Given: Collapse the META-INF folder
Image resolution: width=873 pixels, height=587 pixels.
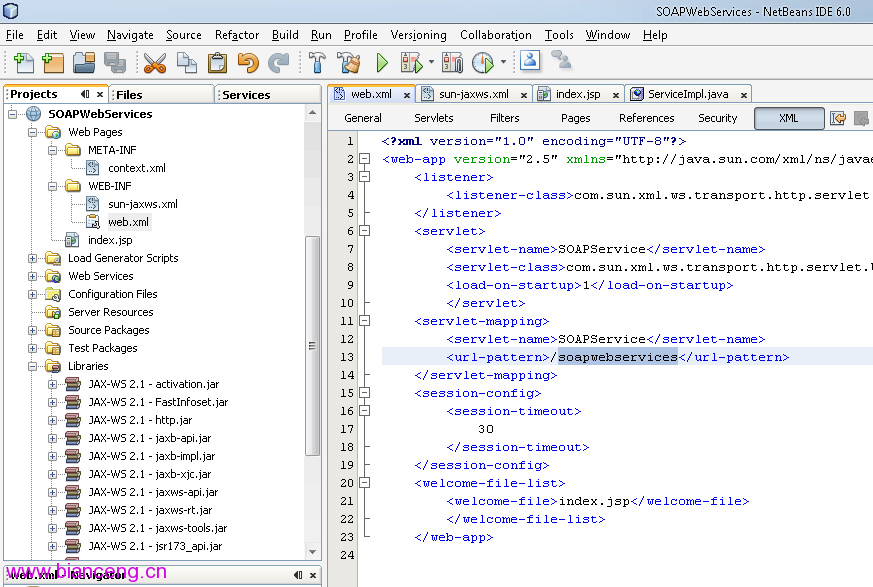Looking at the screenshot, I should 52,150.
